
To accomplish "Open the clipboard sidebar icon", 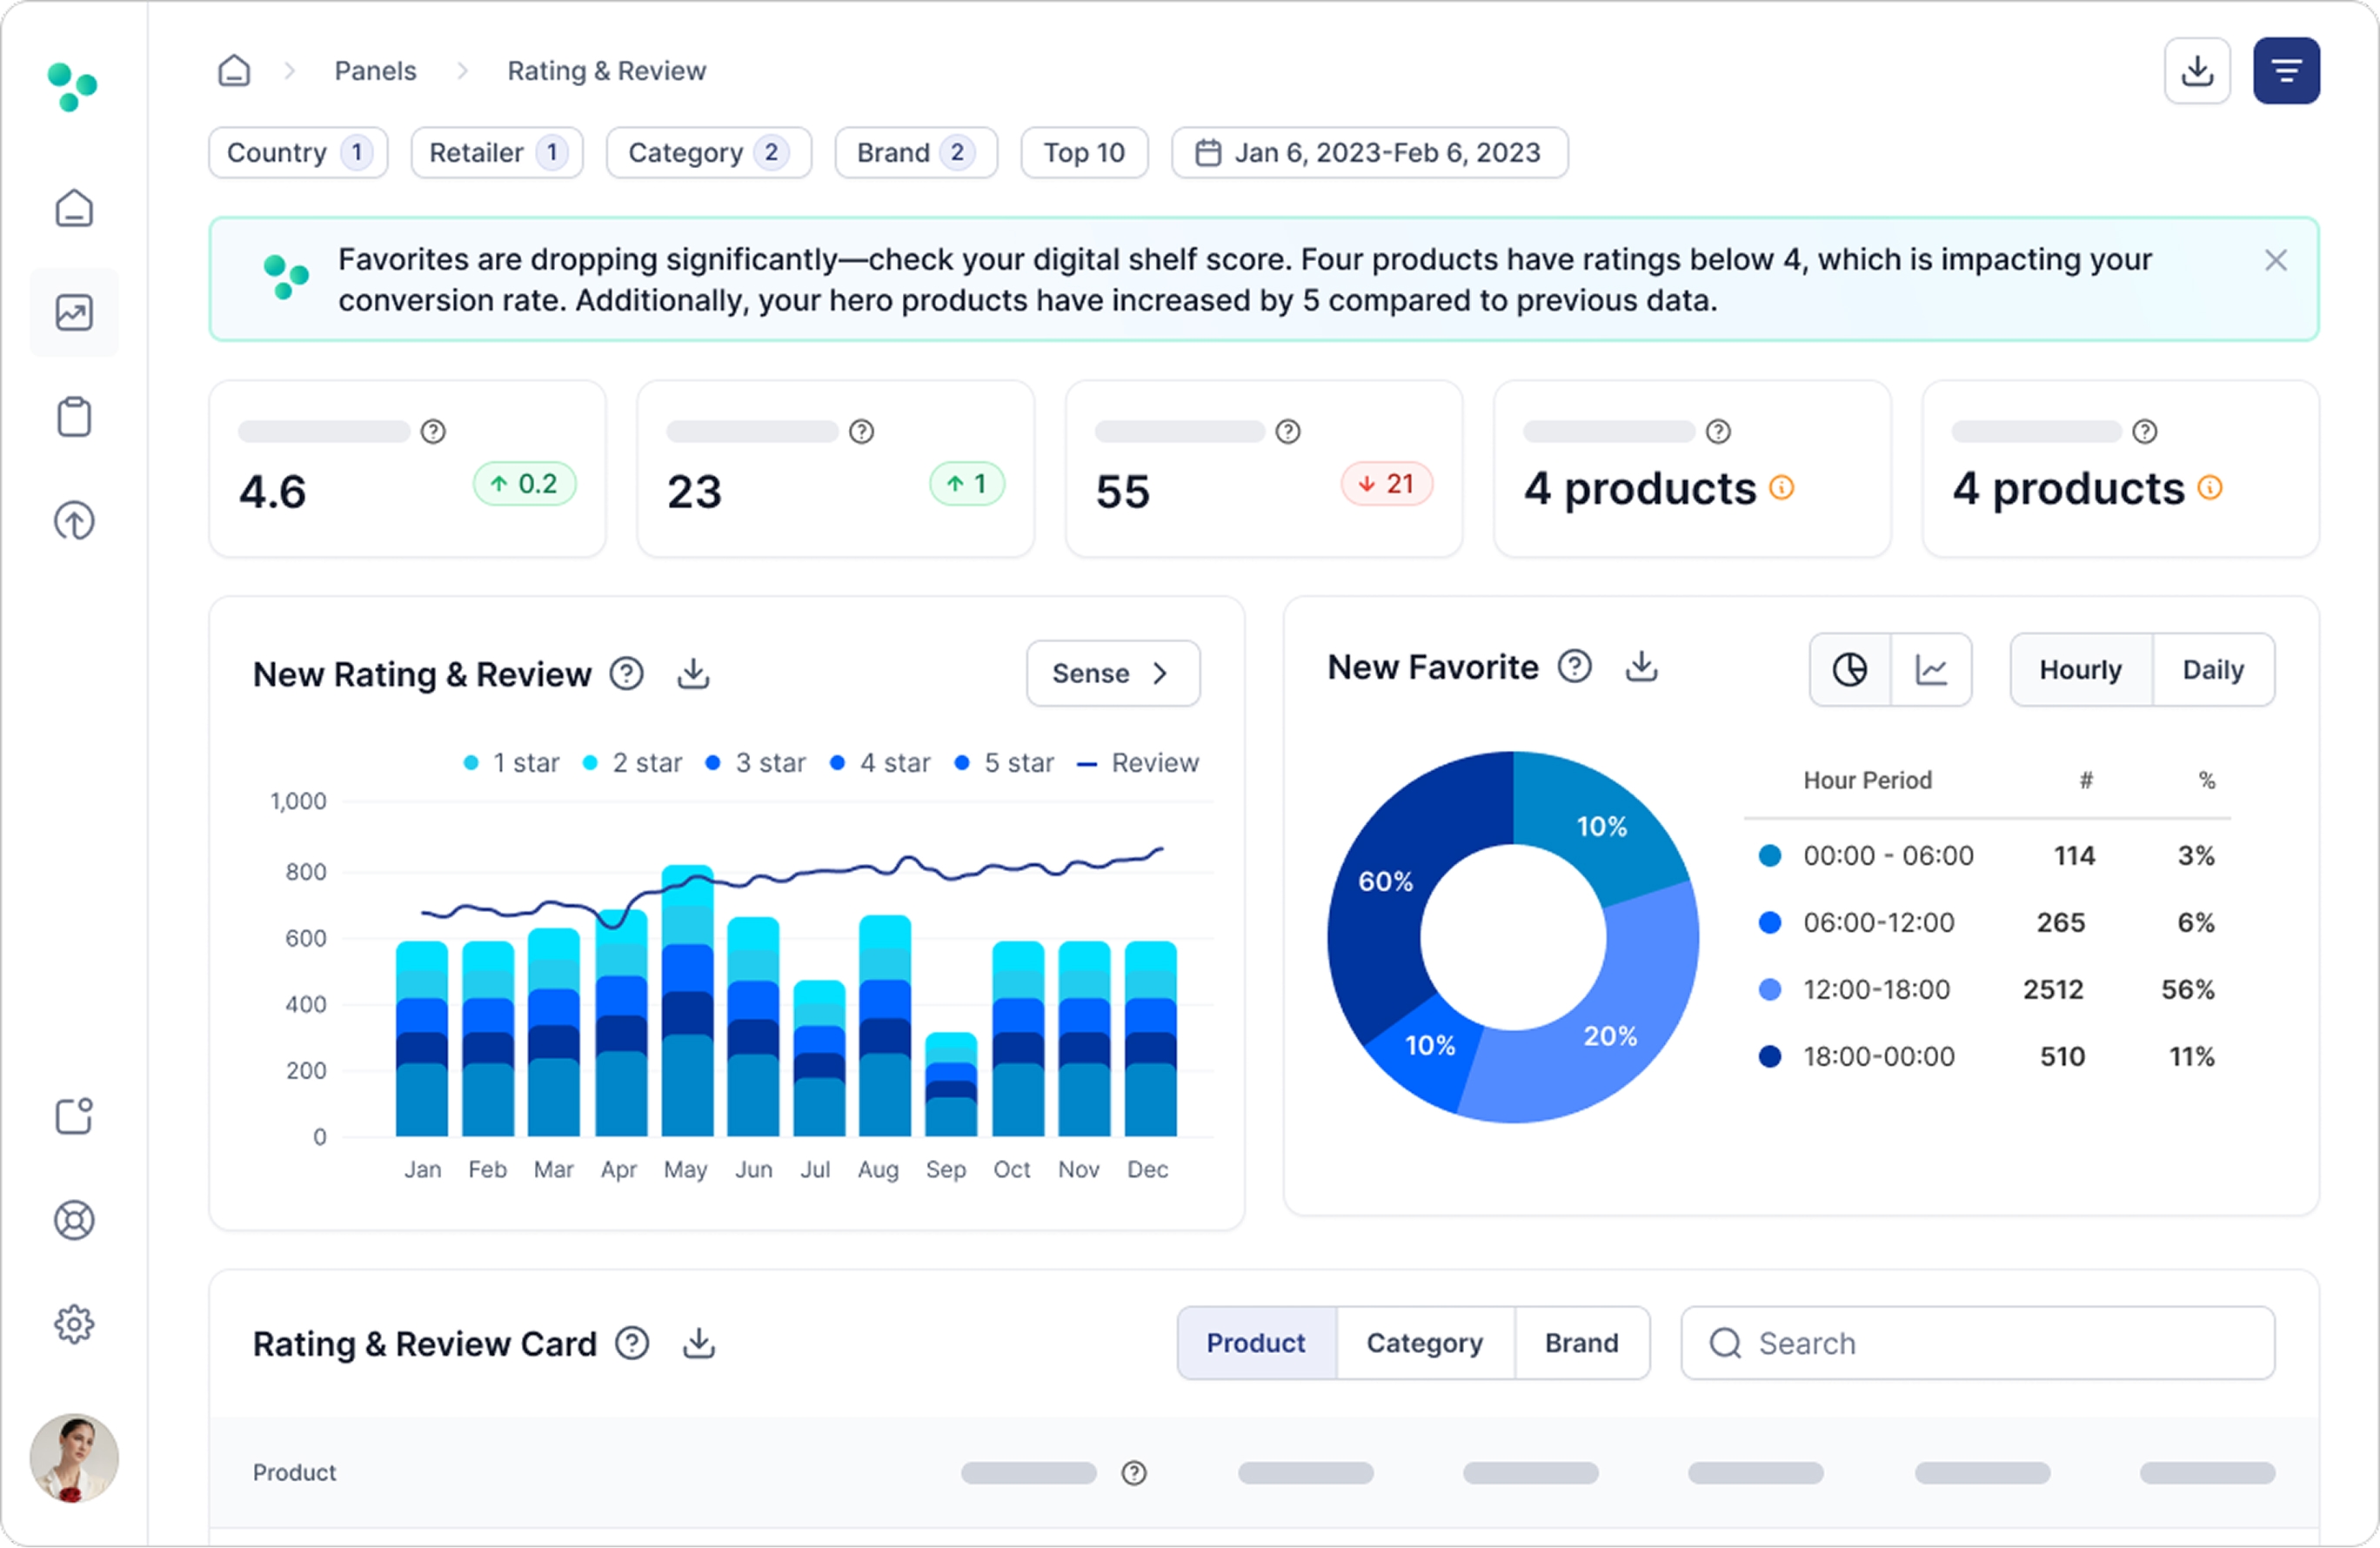I will (74, 417).
